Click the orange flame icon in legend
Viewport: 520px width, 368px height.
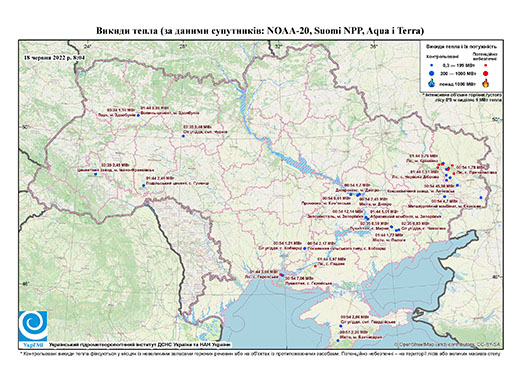coord(485,83)
